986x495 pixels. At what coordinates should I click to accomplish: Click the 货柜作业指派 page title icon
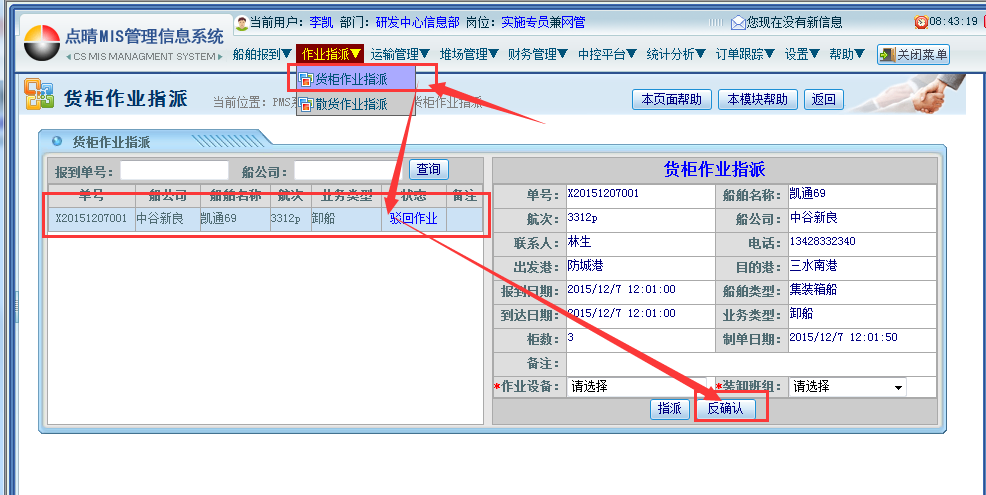[x=39, y=96]
